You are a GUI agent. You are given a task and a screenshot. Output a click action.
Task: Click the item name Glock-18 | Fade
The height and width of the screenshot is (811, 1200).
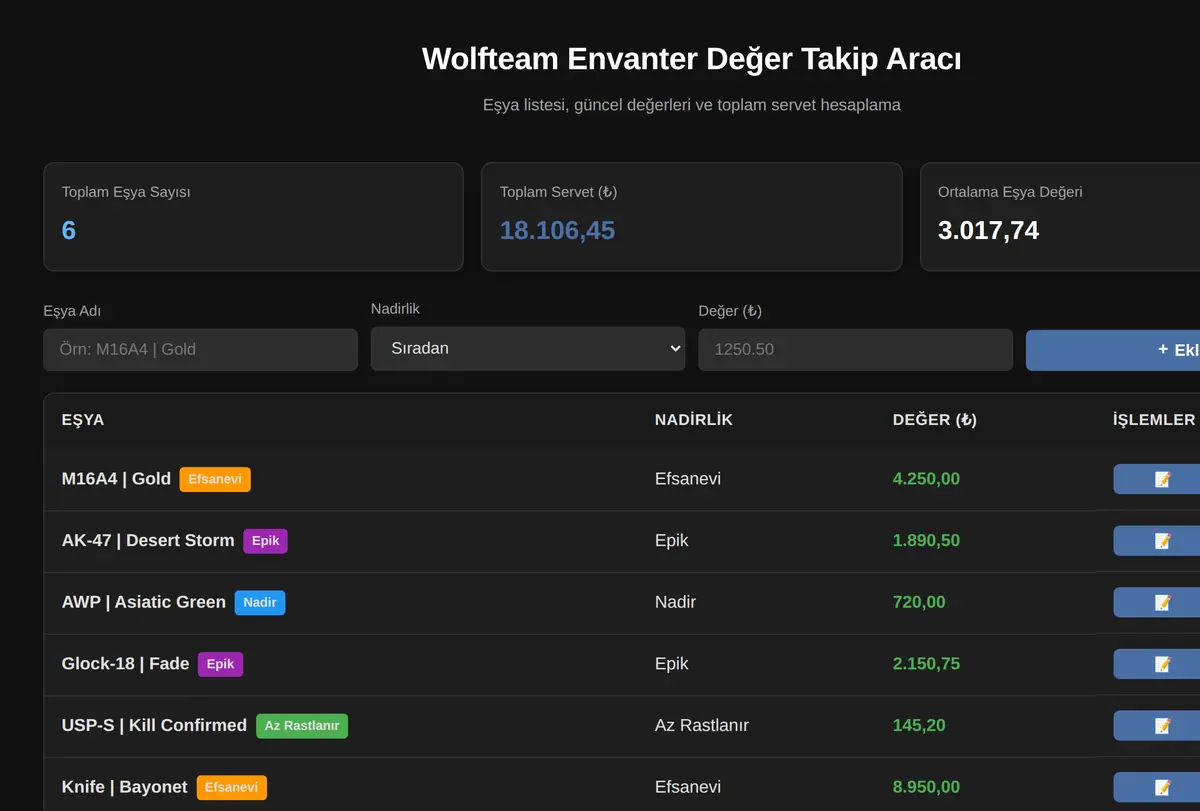point(126,664)
